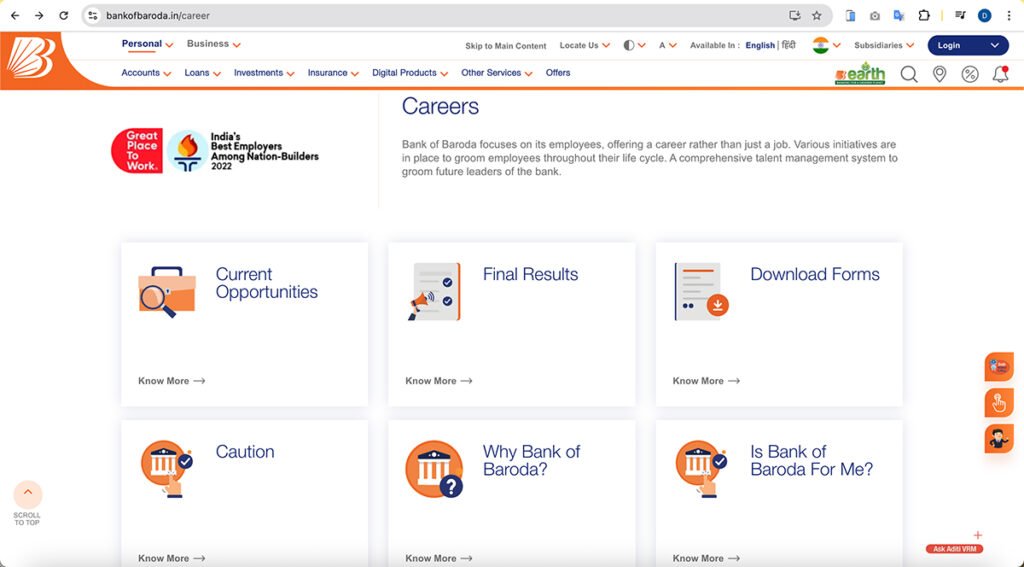The width and height of the screenshot is (1024, 567).
Task: Bookmark the page with the star icon
Action: 816,16
